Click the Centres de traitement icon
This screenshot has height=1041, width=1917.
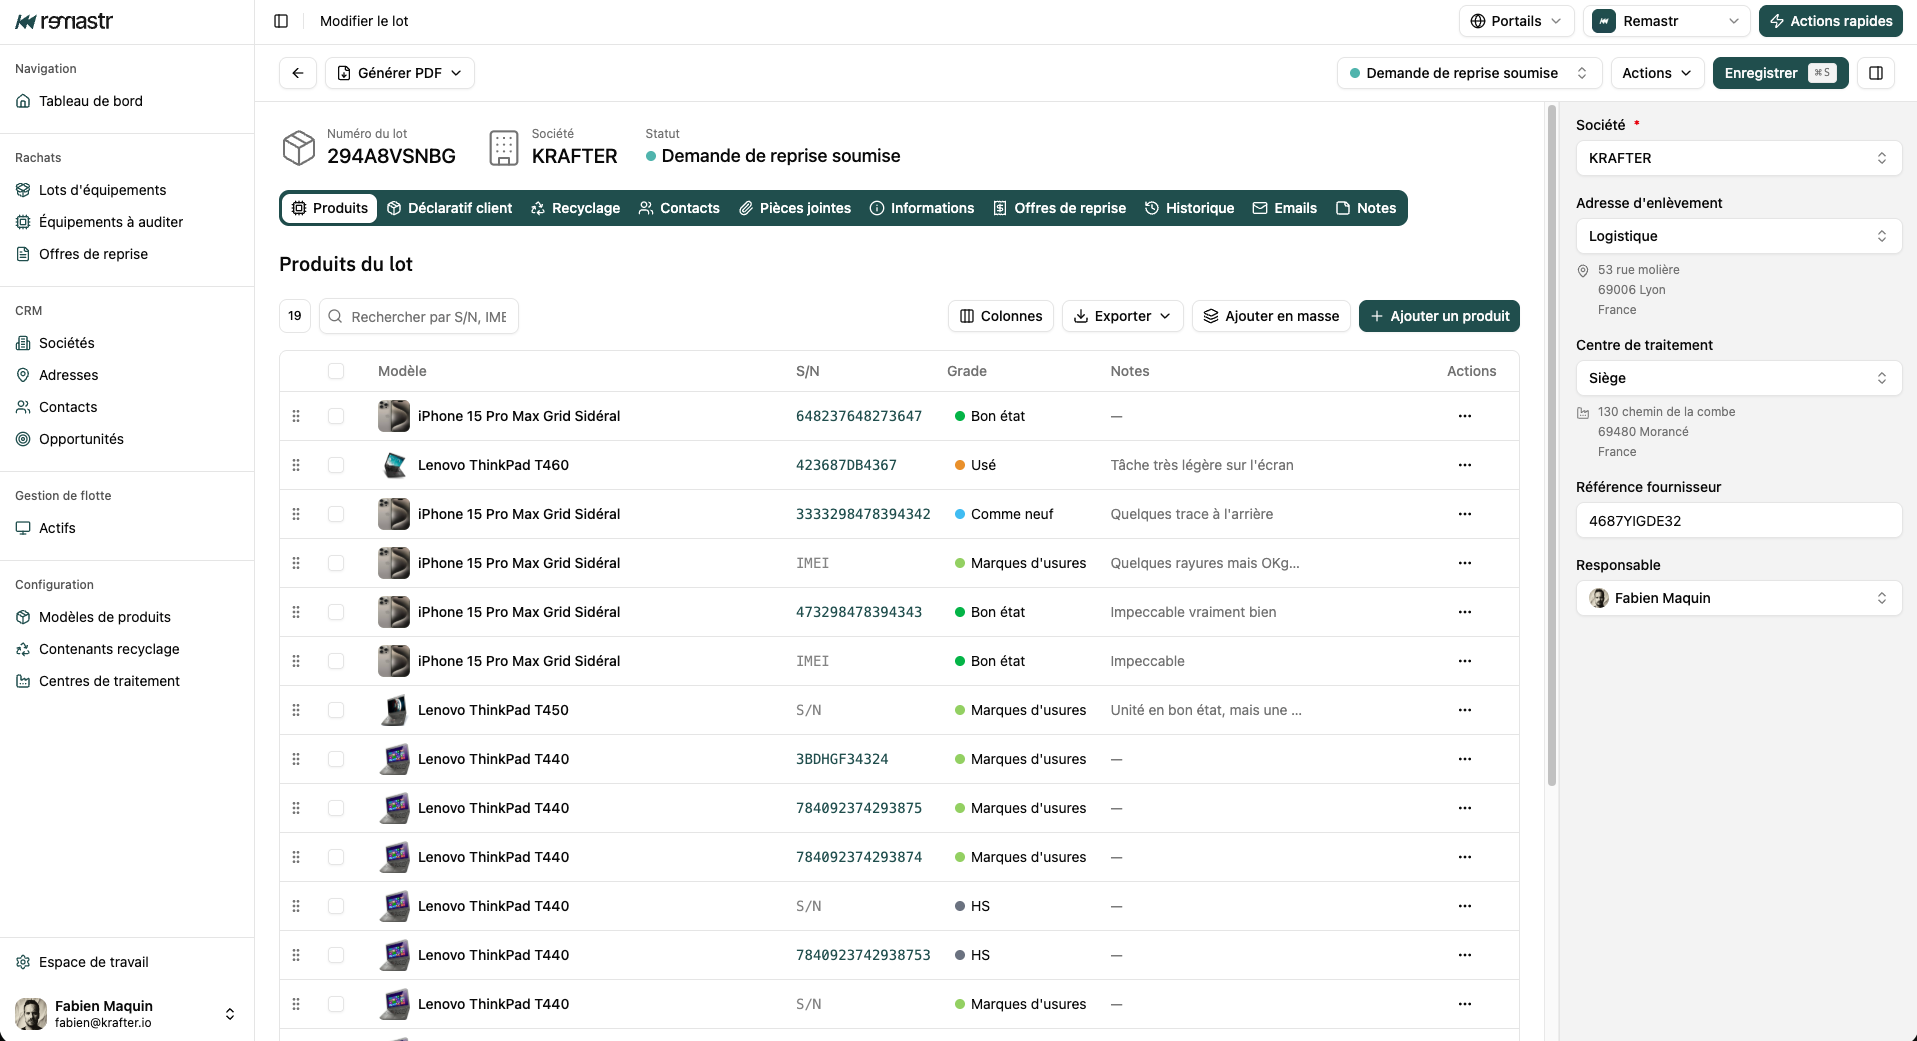(21, 681)
